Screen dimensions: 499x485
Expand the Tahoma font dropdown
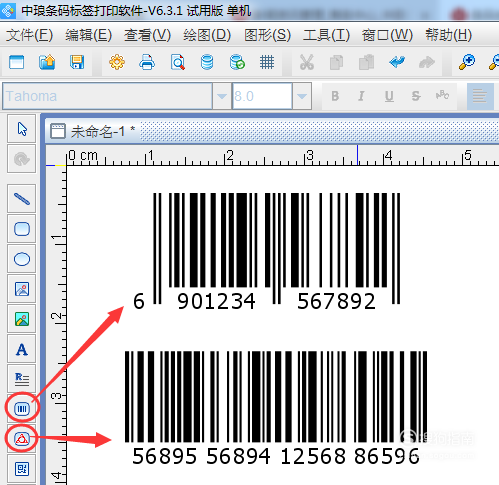[x=222, y=96]
